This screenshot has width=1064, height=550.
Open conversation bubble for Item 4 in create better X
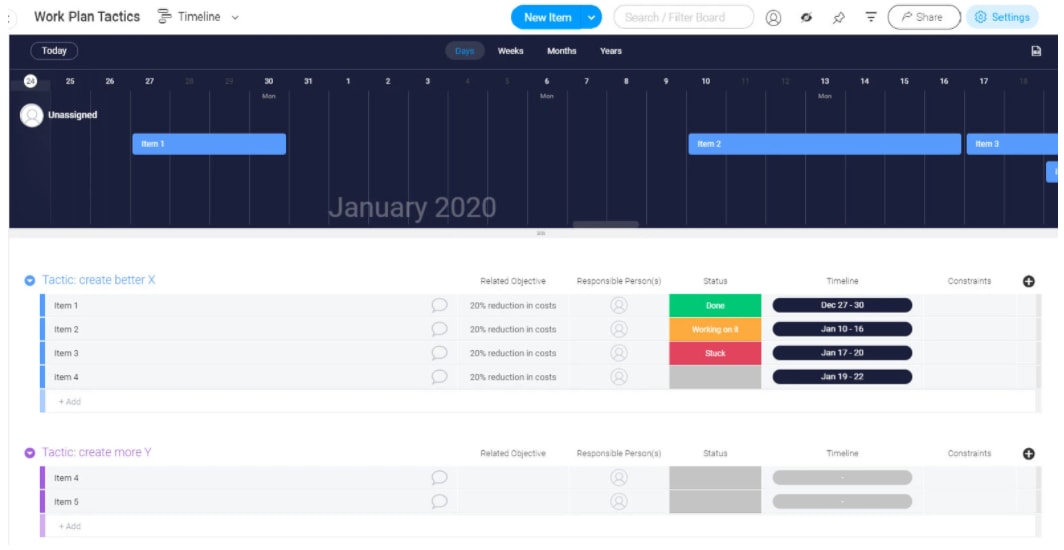point(440,376)
